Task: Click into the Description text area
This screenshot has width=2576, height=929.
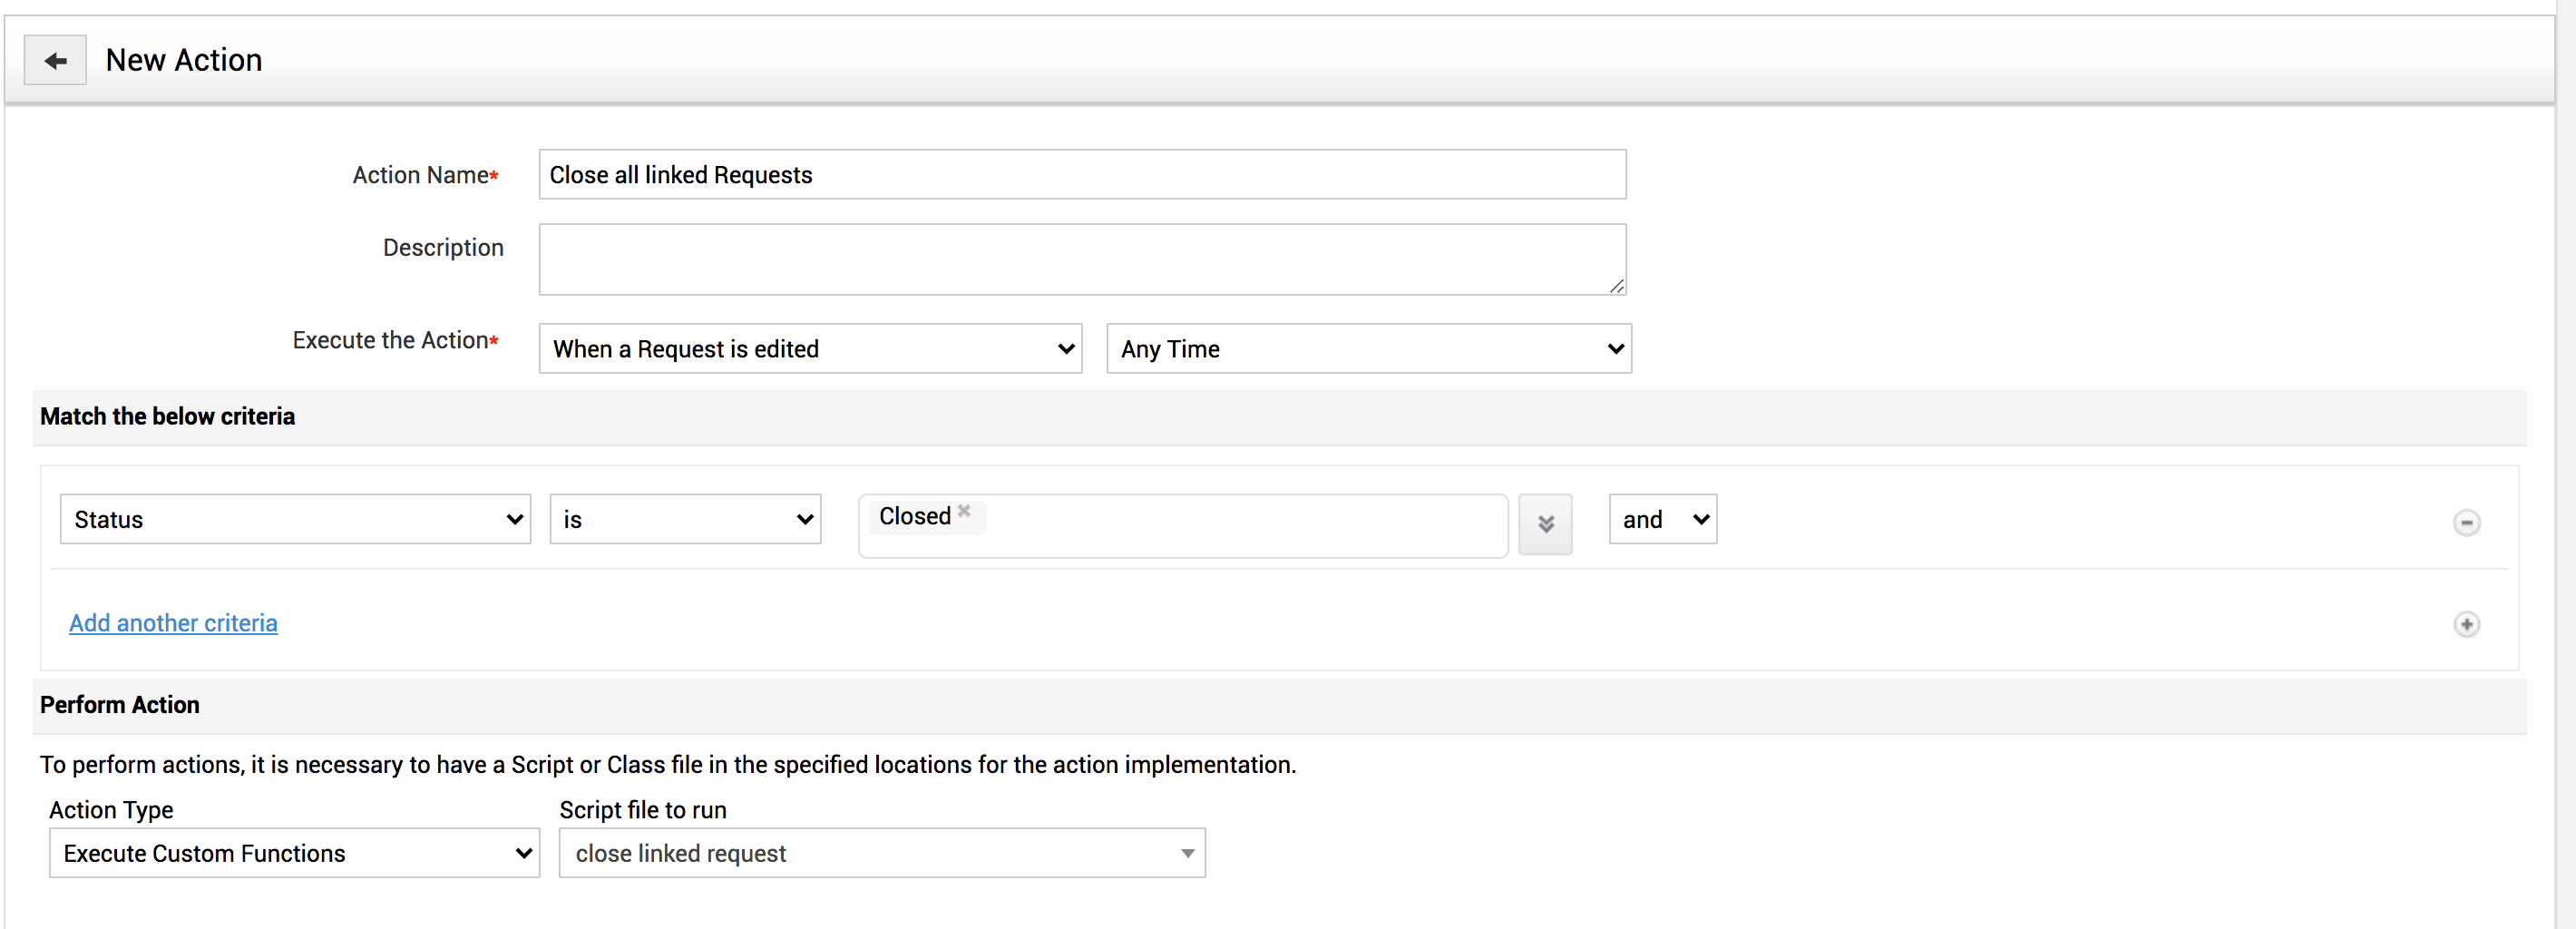Action: pyautogui.click(x=1082, y=259)
